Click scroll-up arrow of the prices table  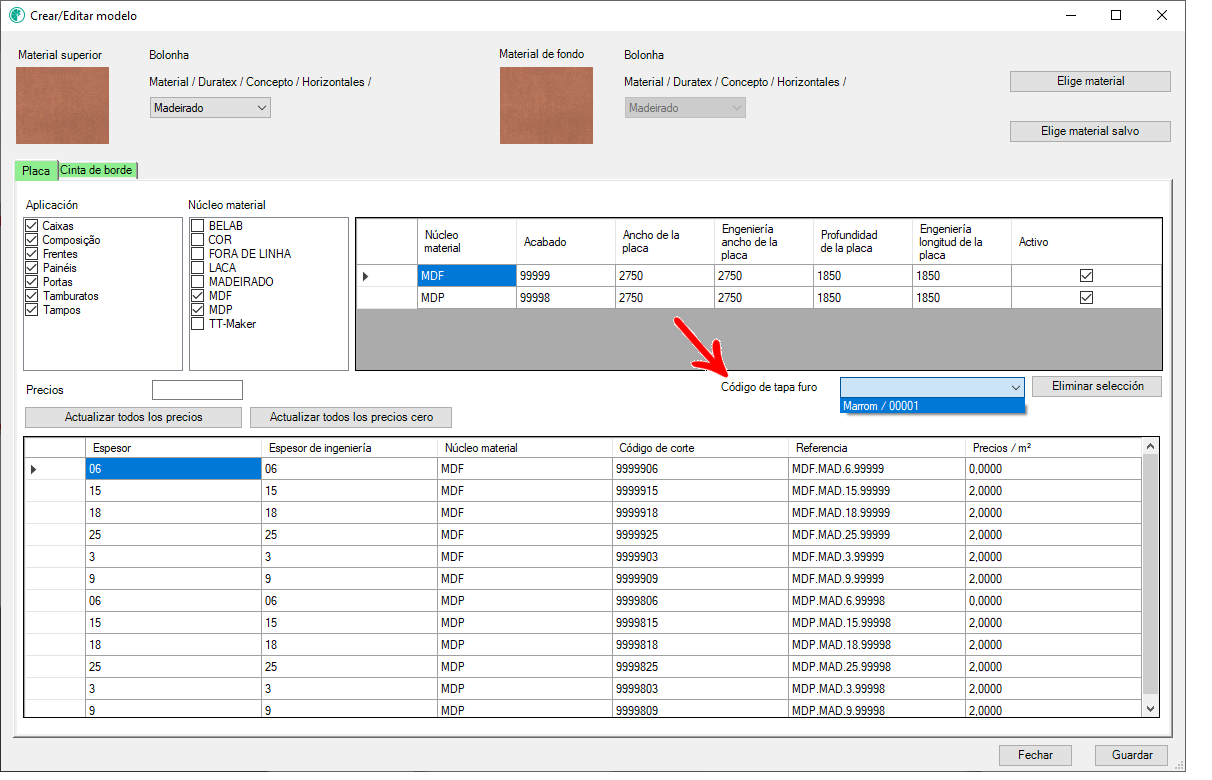pyautogui.click(x=1150, y=447)
